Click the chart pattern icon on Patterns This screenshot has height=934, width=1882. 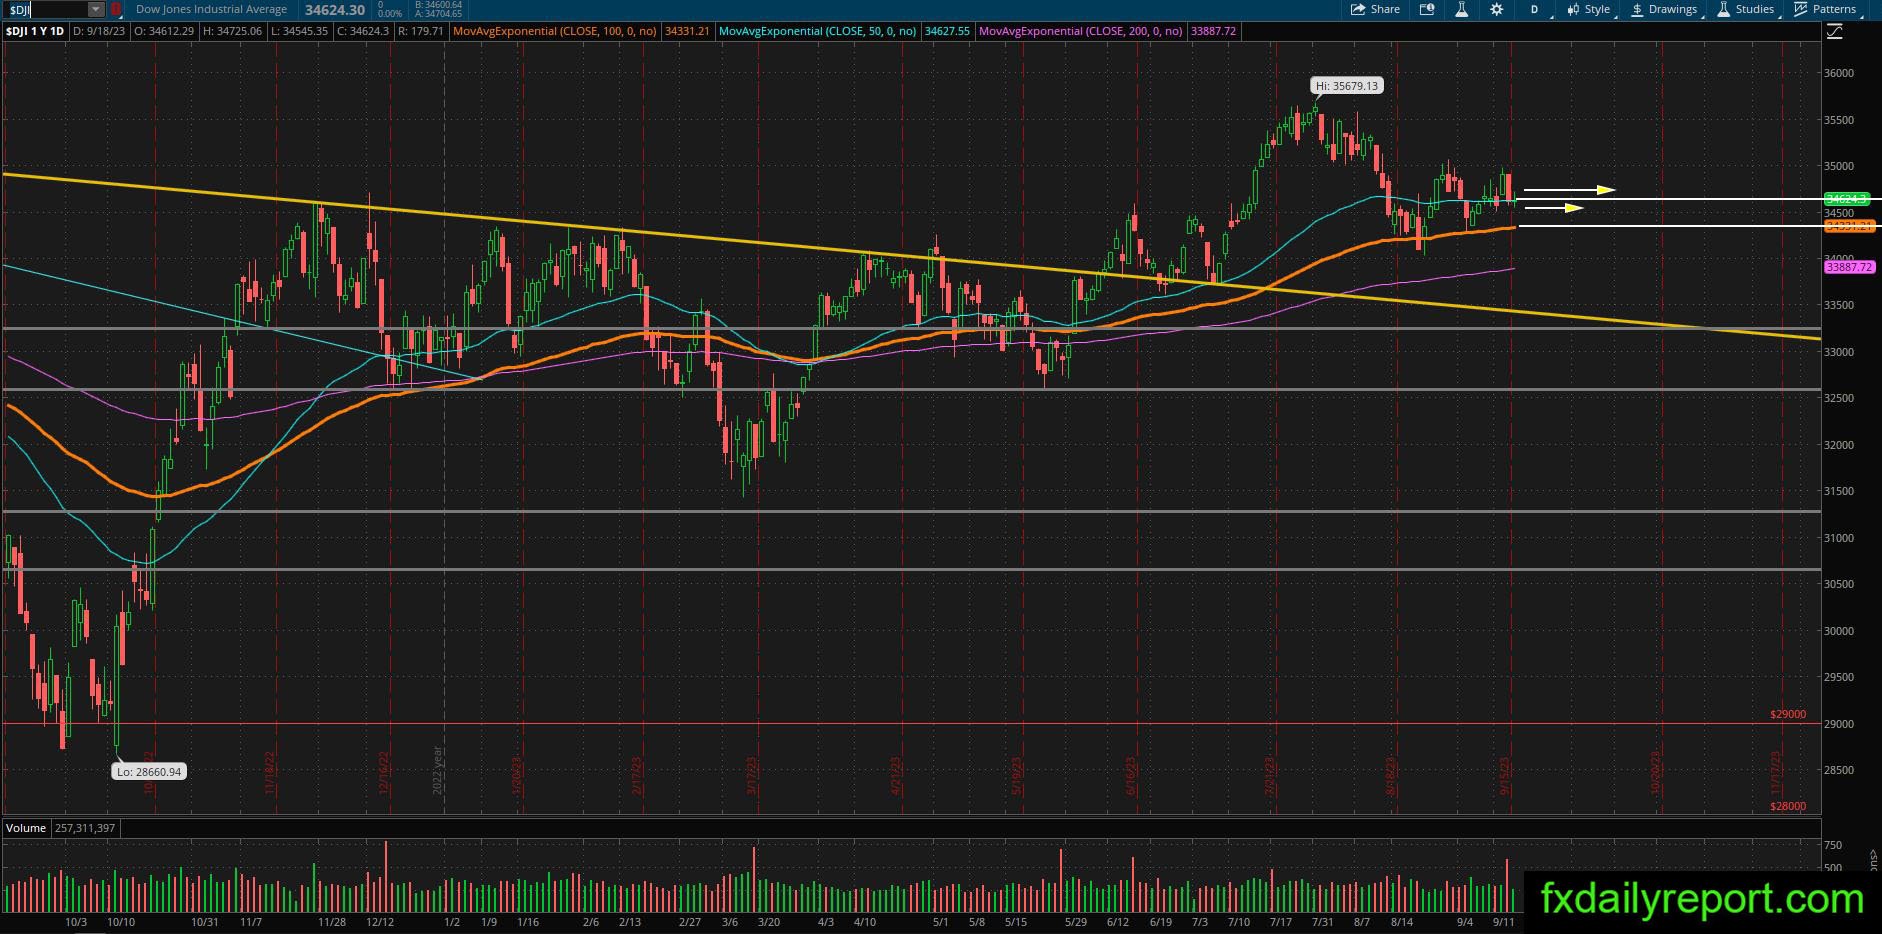point(1801,9)
